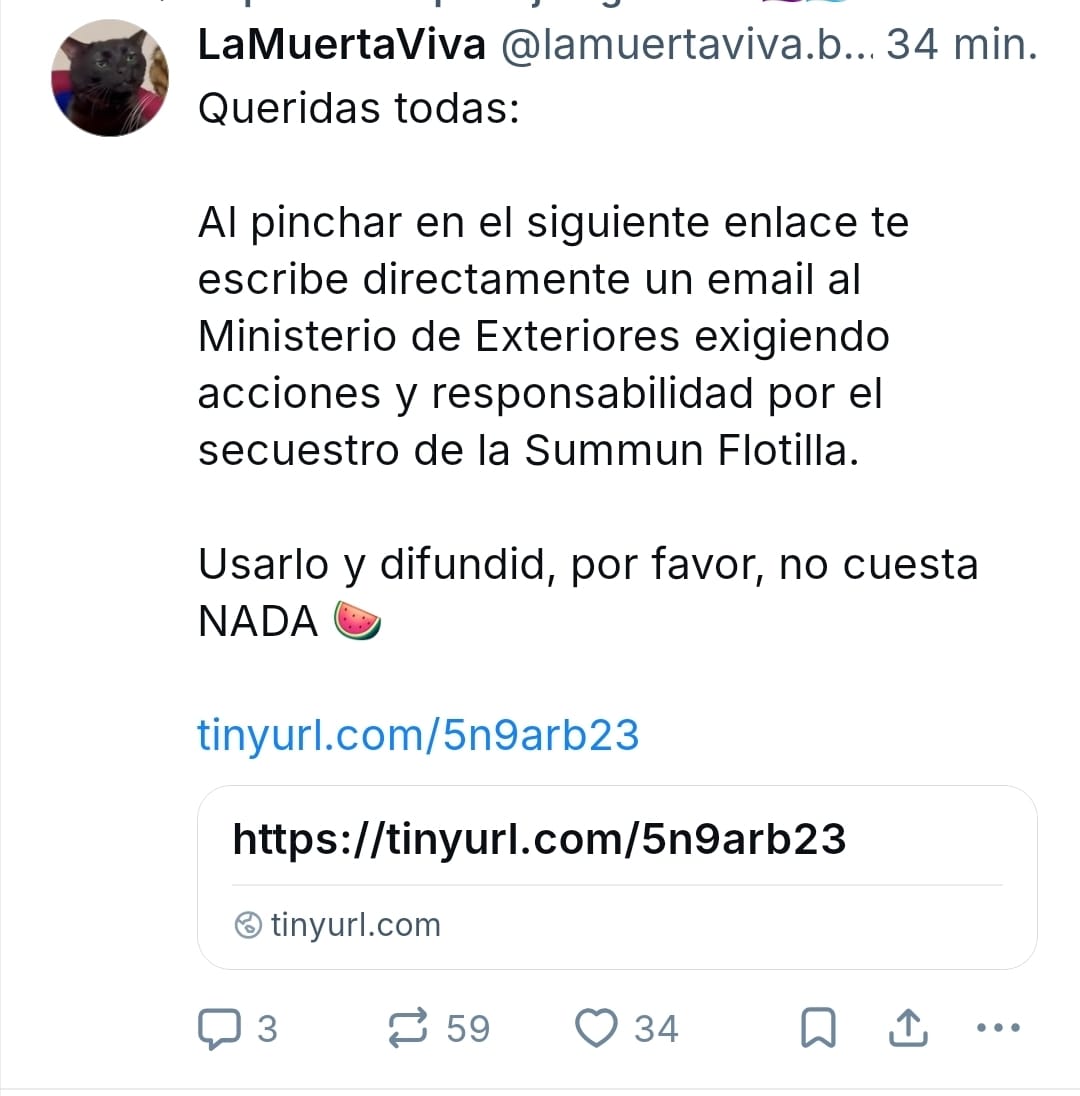
Task: Bookmark this post
Action: coord(819,1028)
